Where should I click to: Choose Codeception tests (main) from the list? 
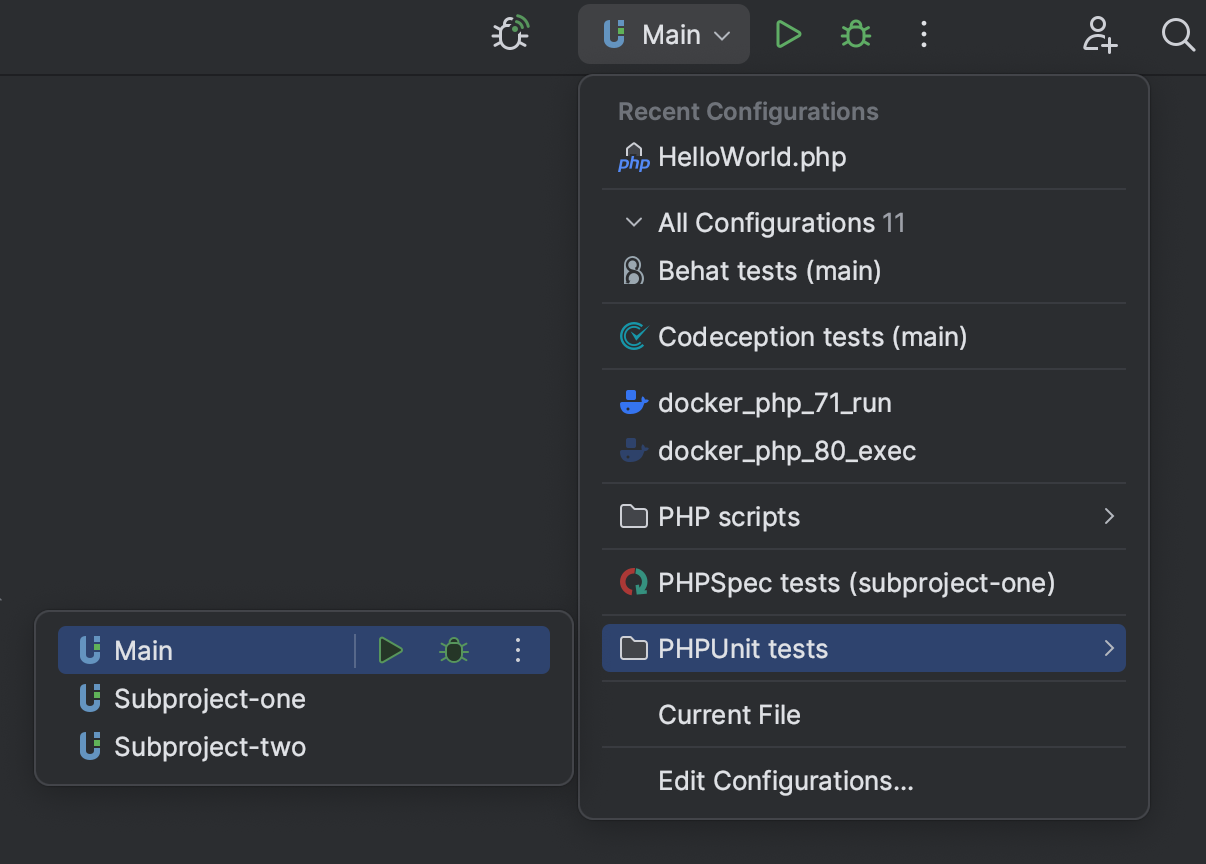click(x=811, y=337)
